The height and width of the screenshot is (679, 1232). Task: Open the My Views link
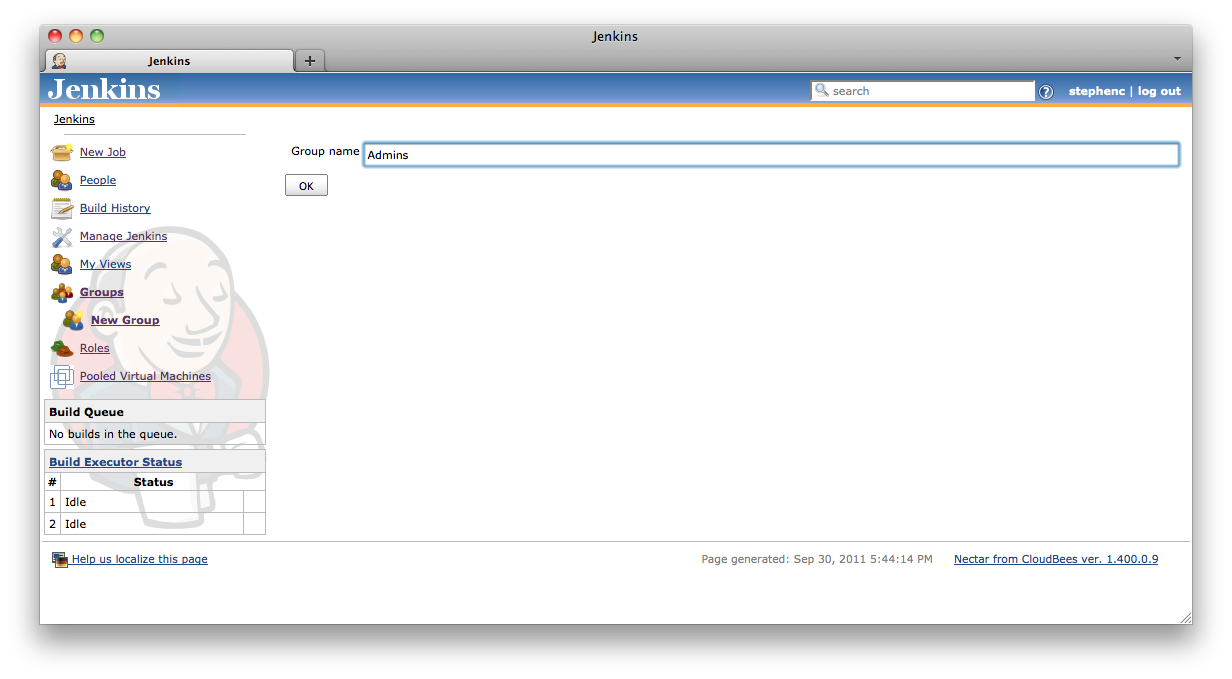(106, 264)
